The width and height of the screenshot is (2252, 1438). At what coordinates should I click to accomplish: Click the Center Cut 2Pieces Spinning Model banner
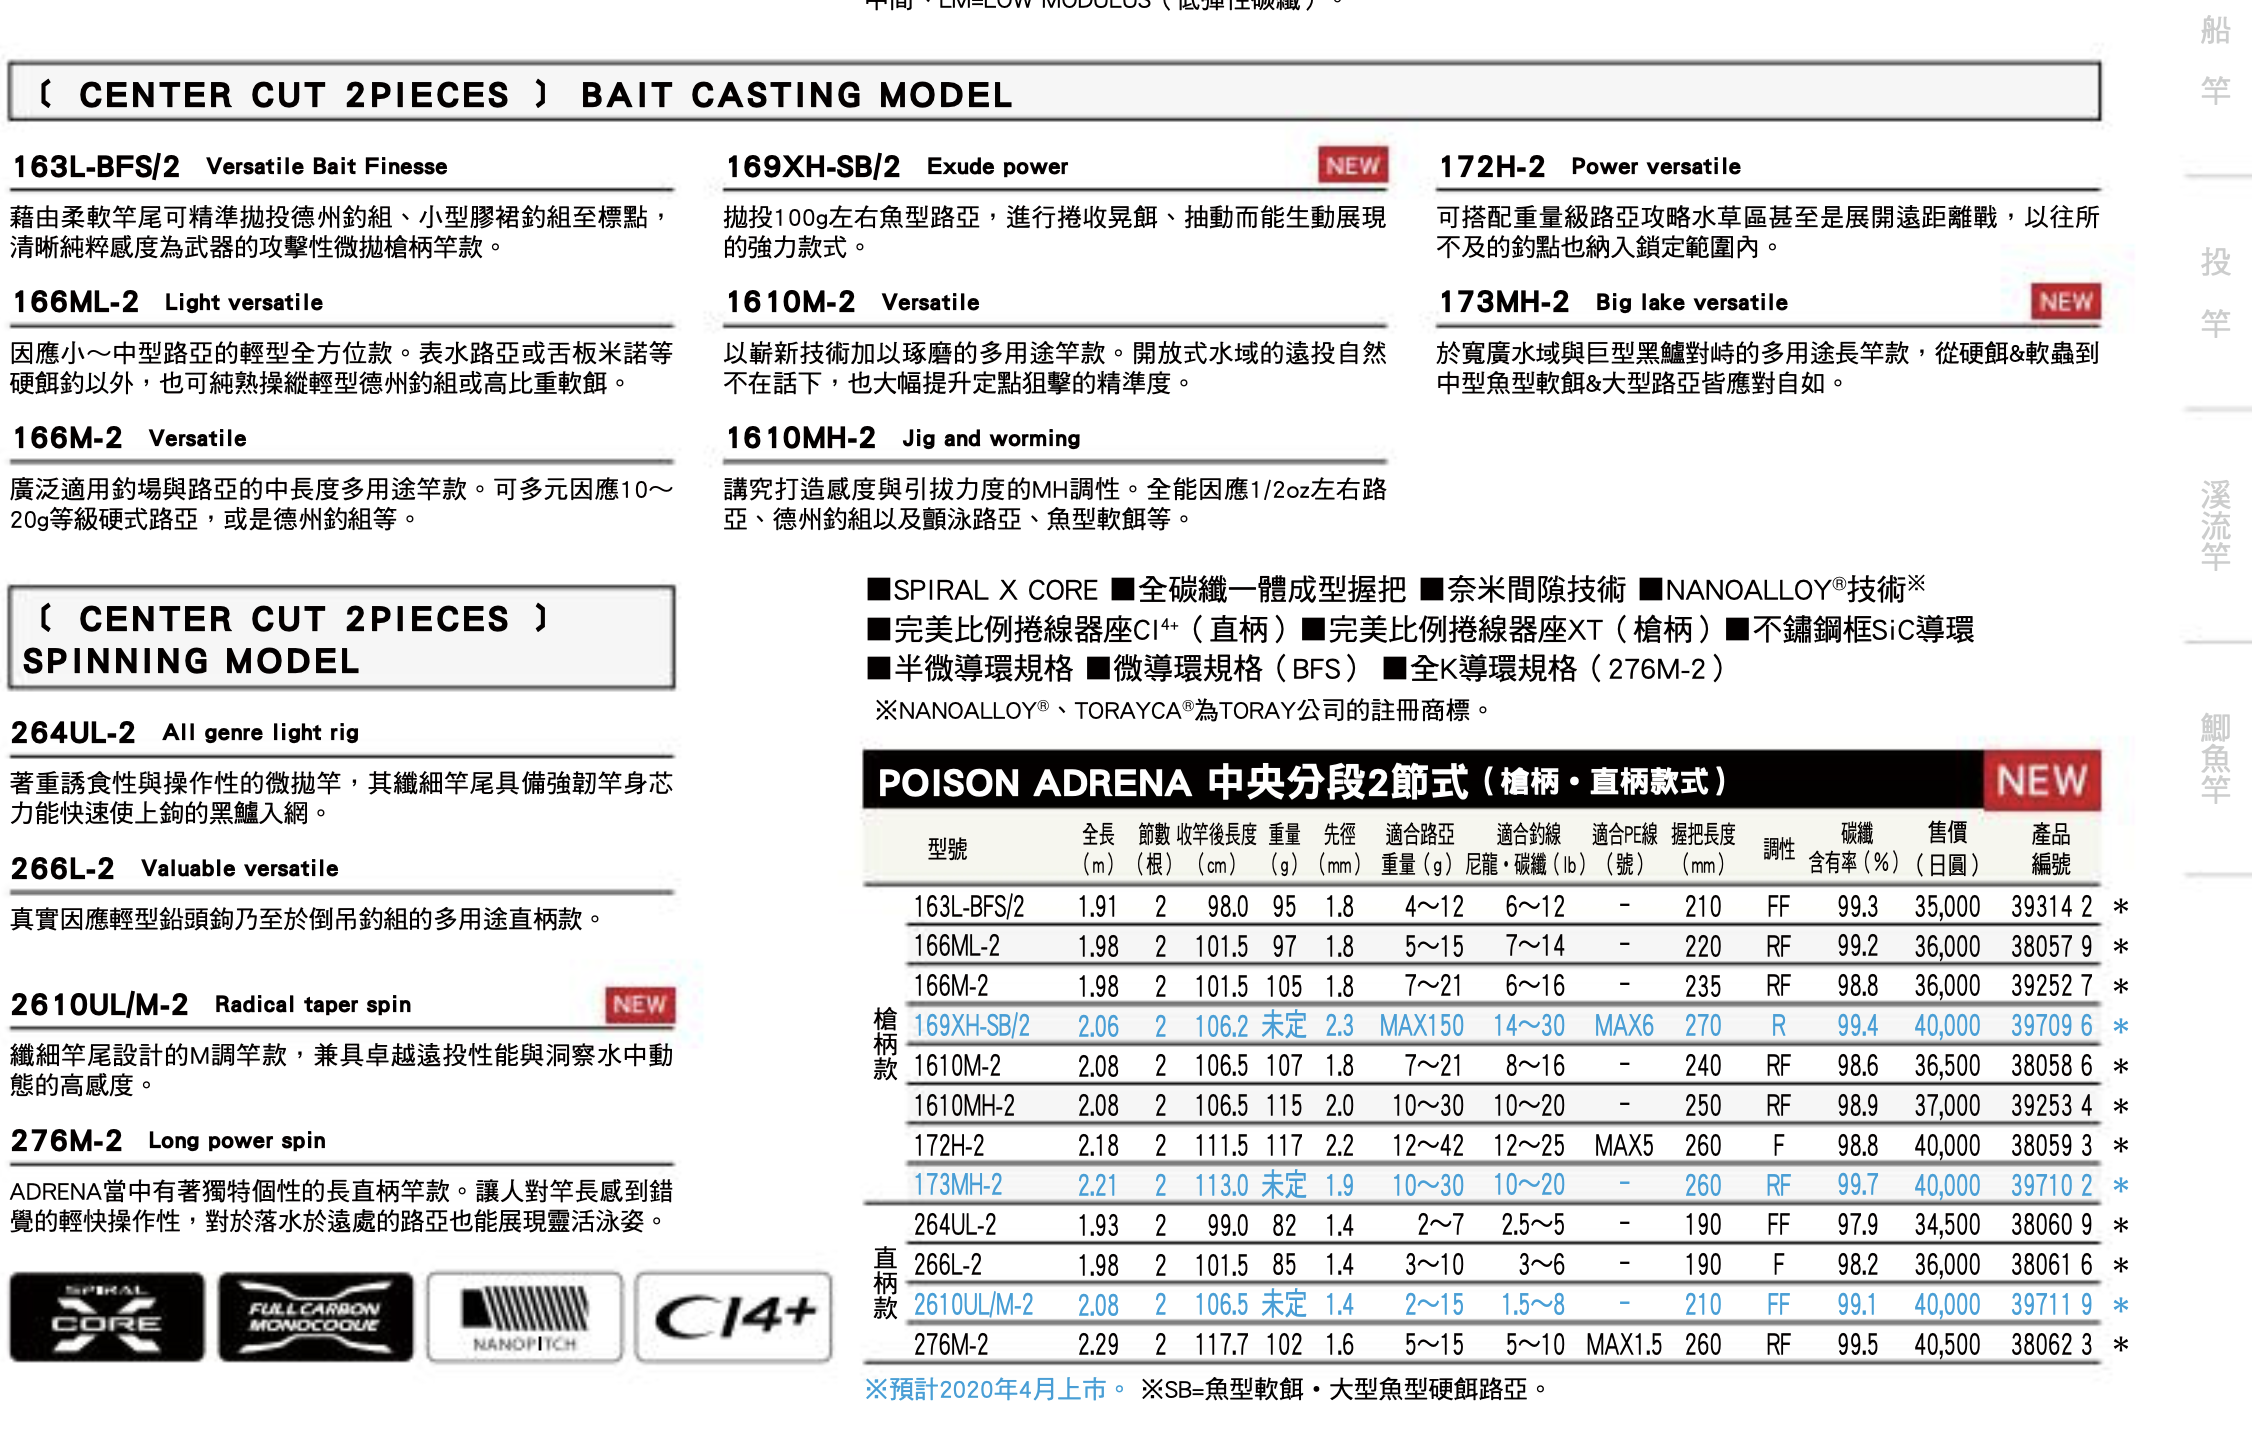(341, 639)
